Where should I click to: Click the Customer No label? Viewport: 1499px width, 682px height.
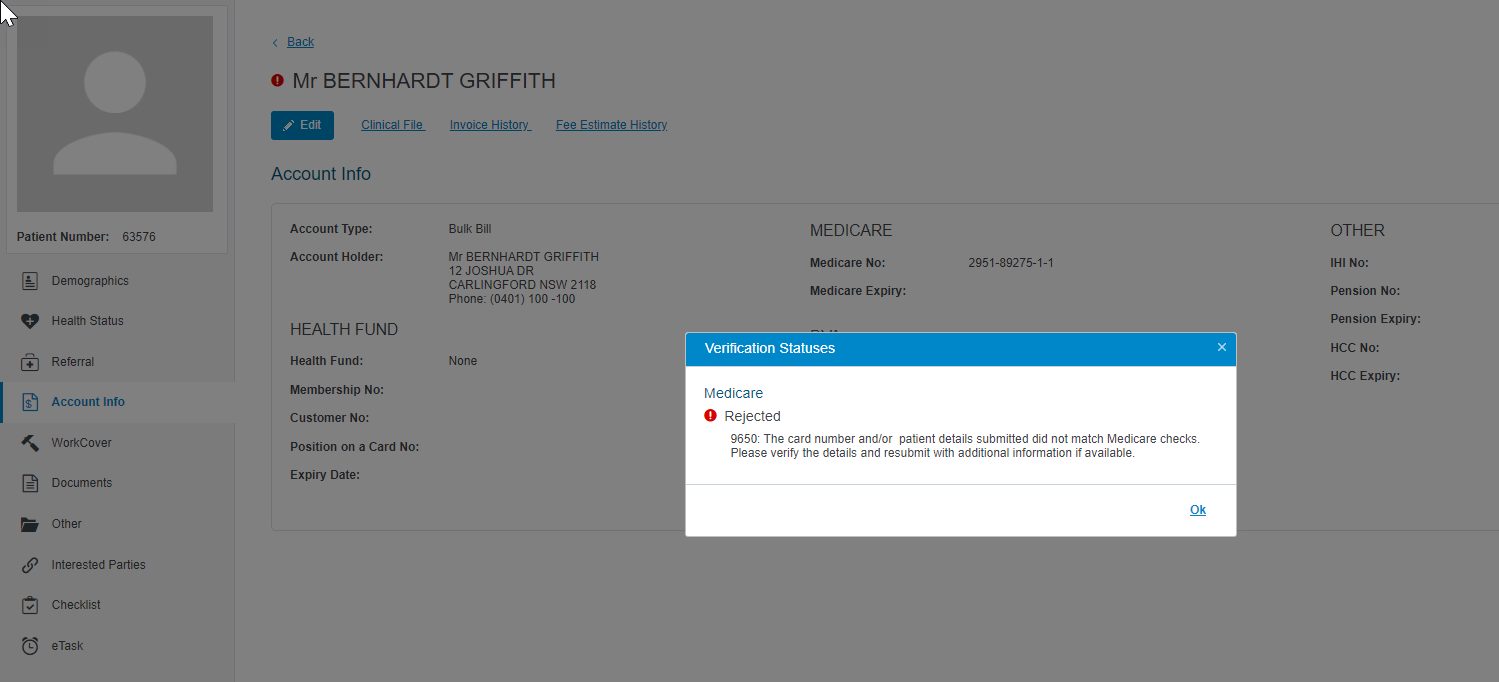(330, 418)
